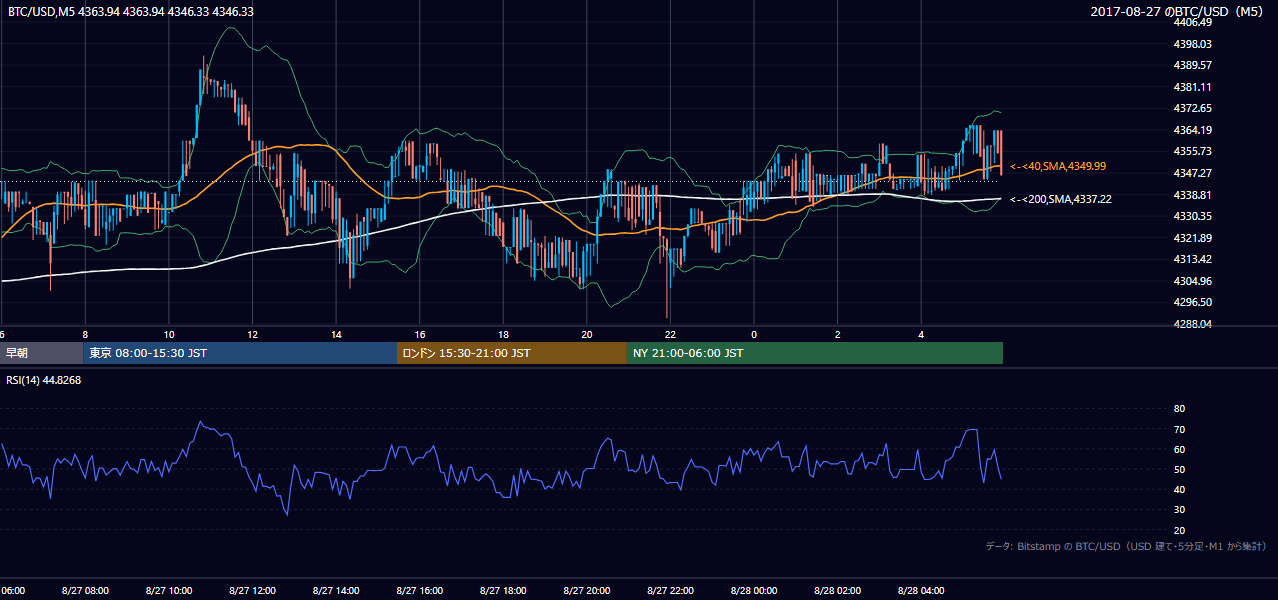This screenshot has width=1278, height=600.
Task: Click the 4330.35 price axis label
Action: (x=1193, y=216)
